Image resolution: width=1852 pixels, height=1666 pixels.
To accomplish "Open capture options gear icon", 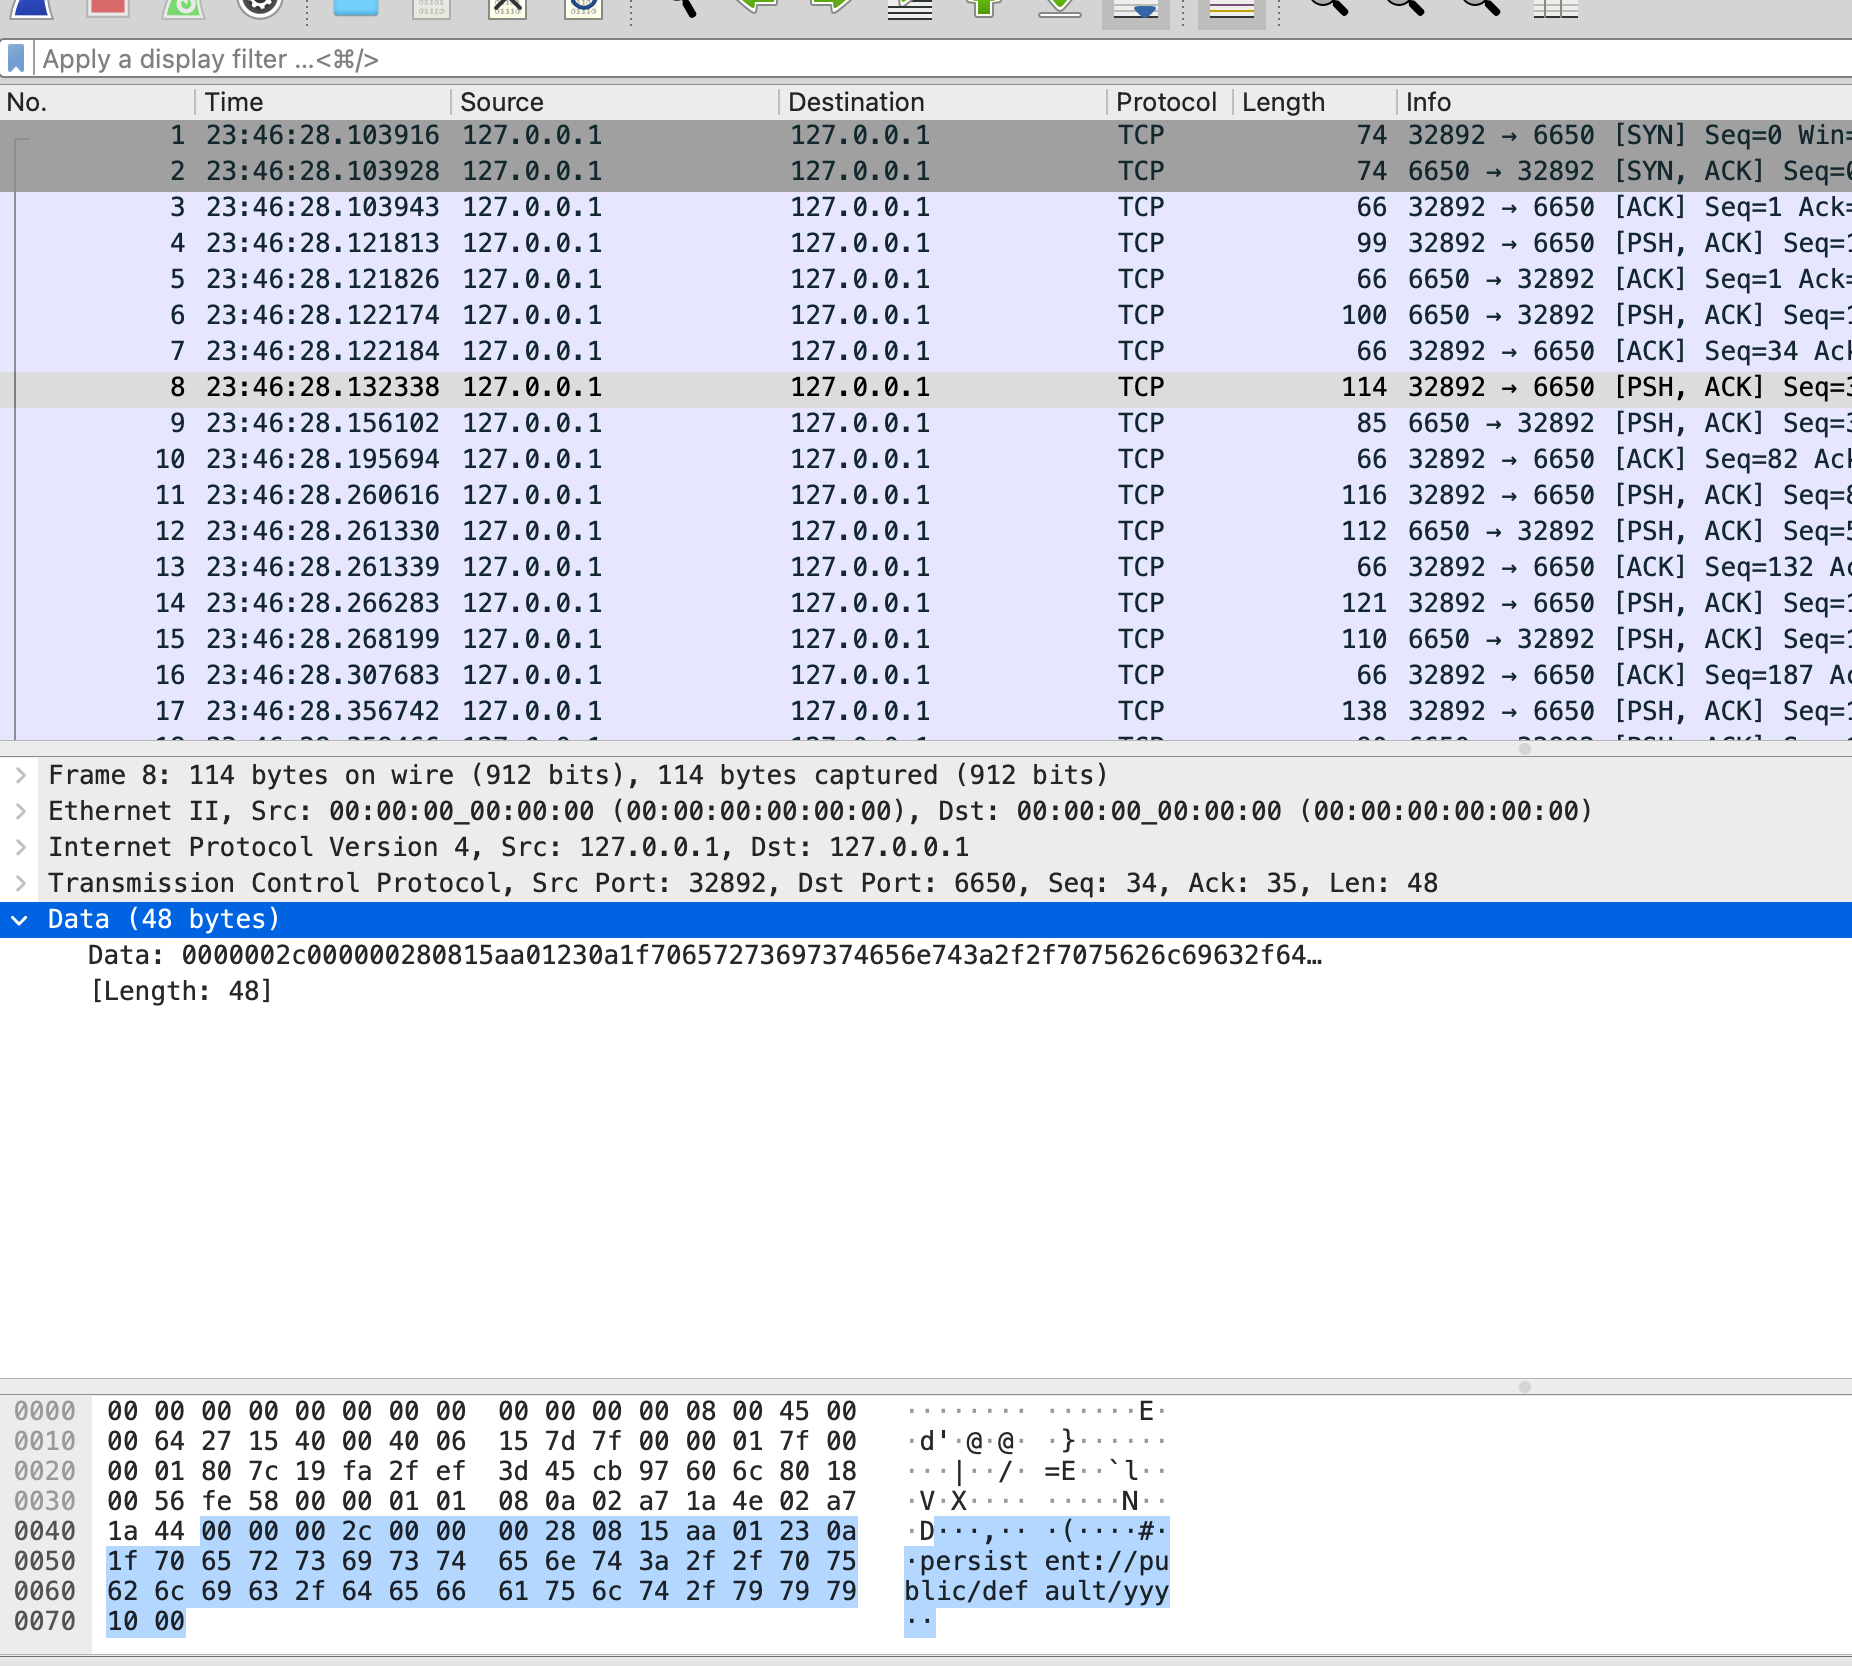I will (260, 8).
